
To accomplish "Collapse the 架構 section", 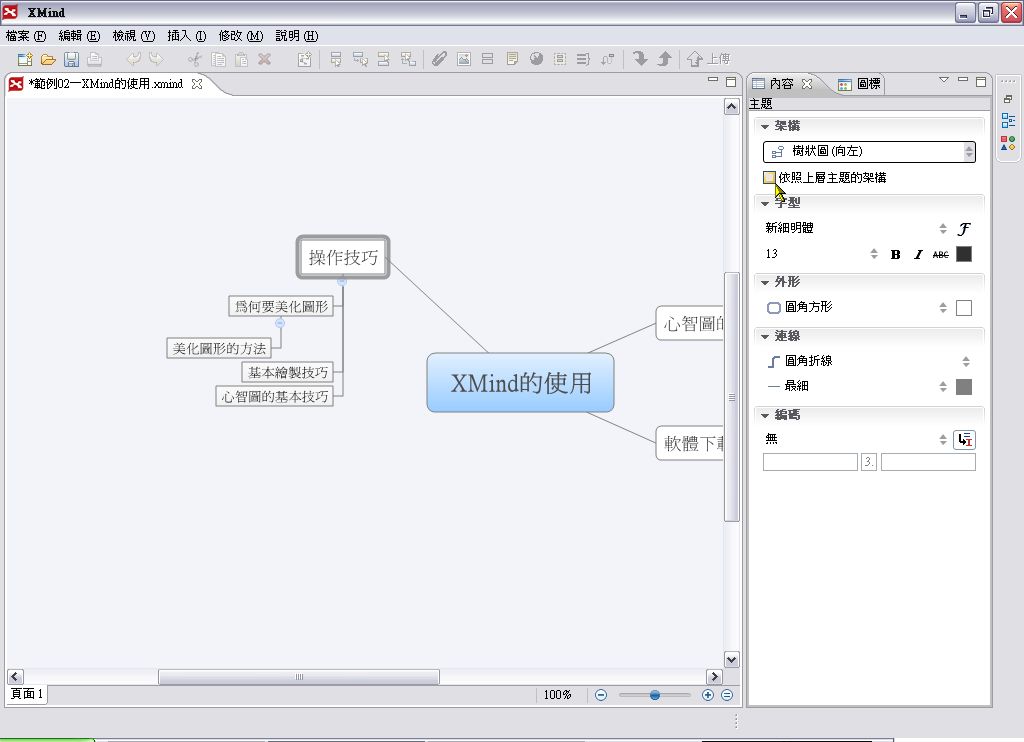I will pos(765,127).
